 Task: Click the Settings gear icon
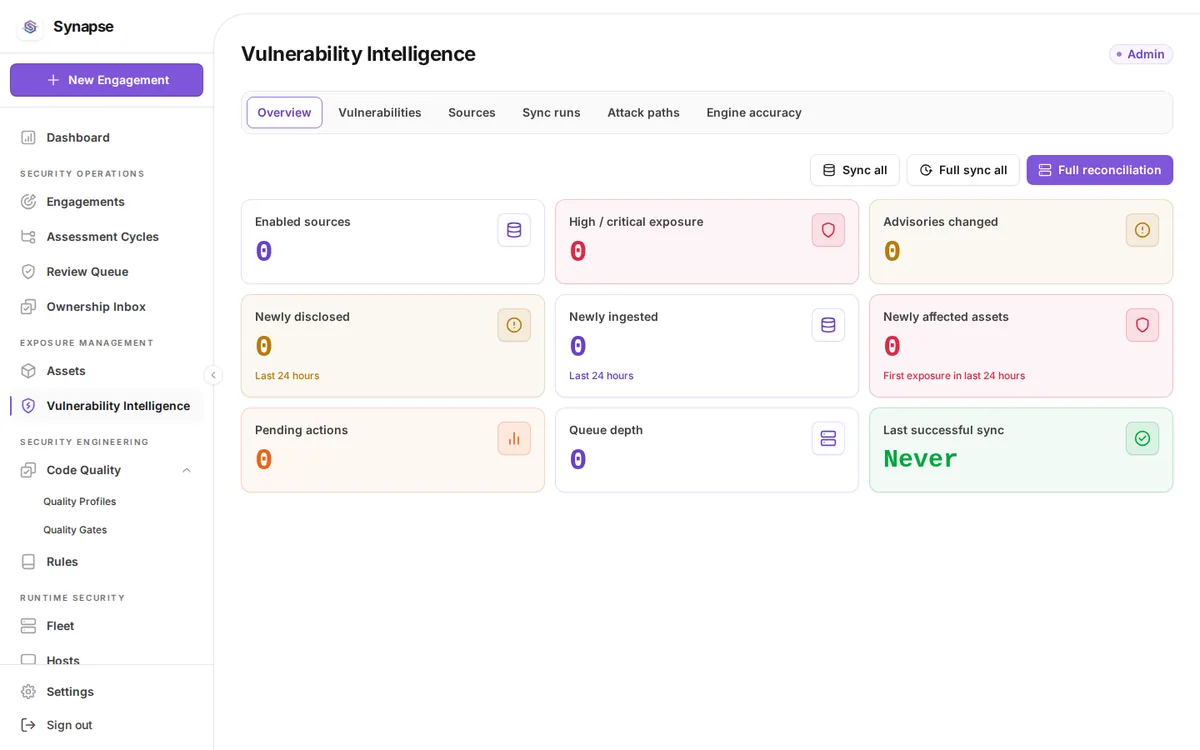point(28,691)
